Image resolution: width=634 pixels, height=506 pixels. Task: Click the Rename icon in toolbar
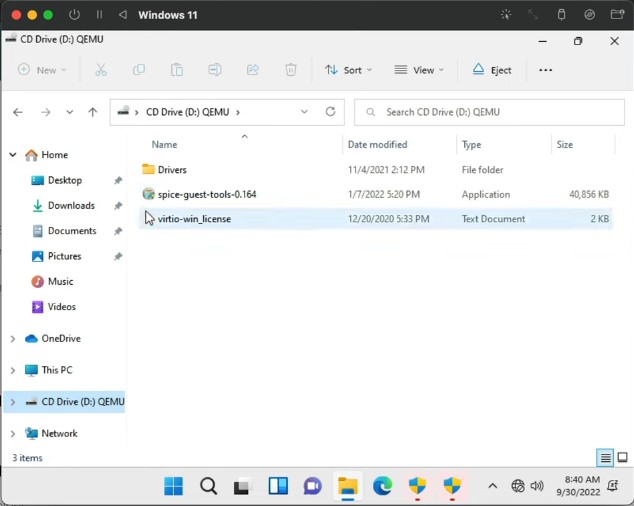[x=215, y=70]
